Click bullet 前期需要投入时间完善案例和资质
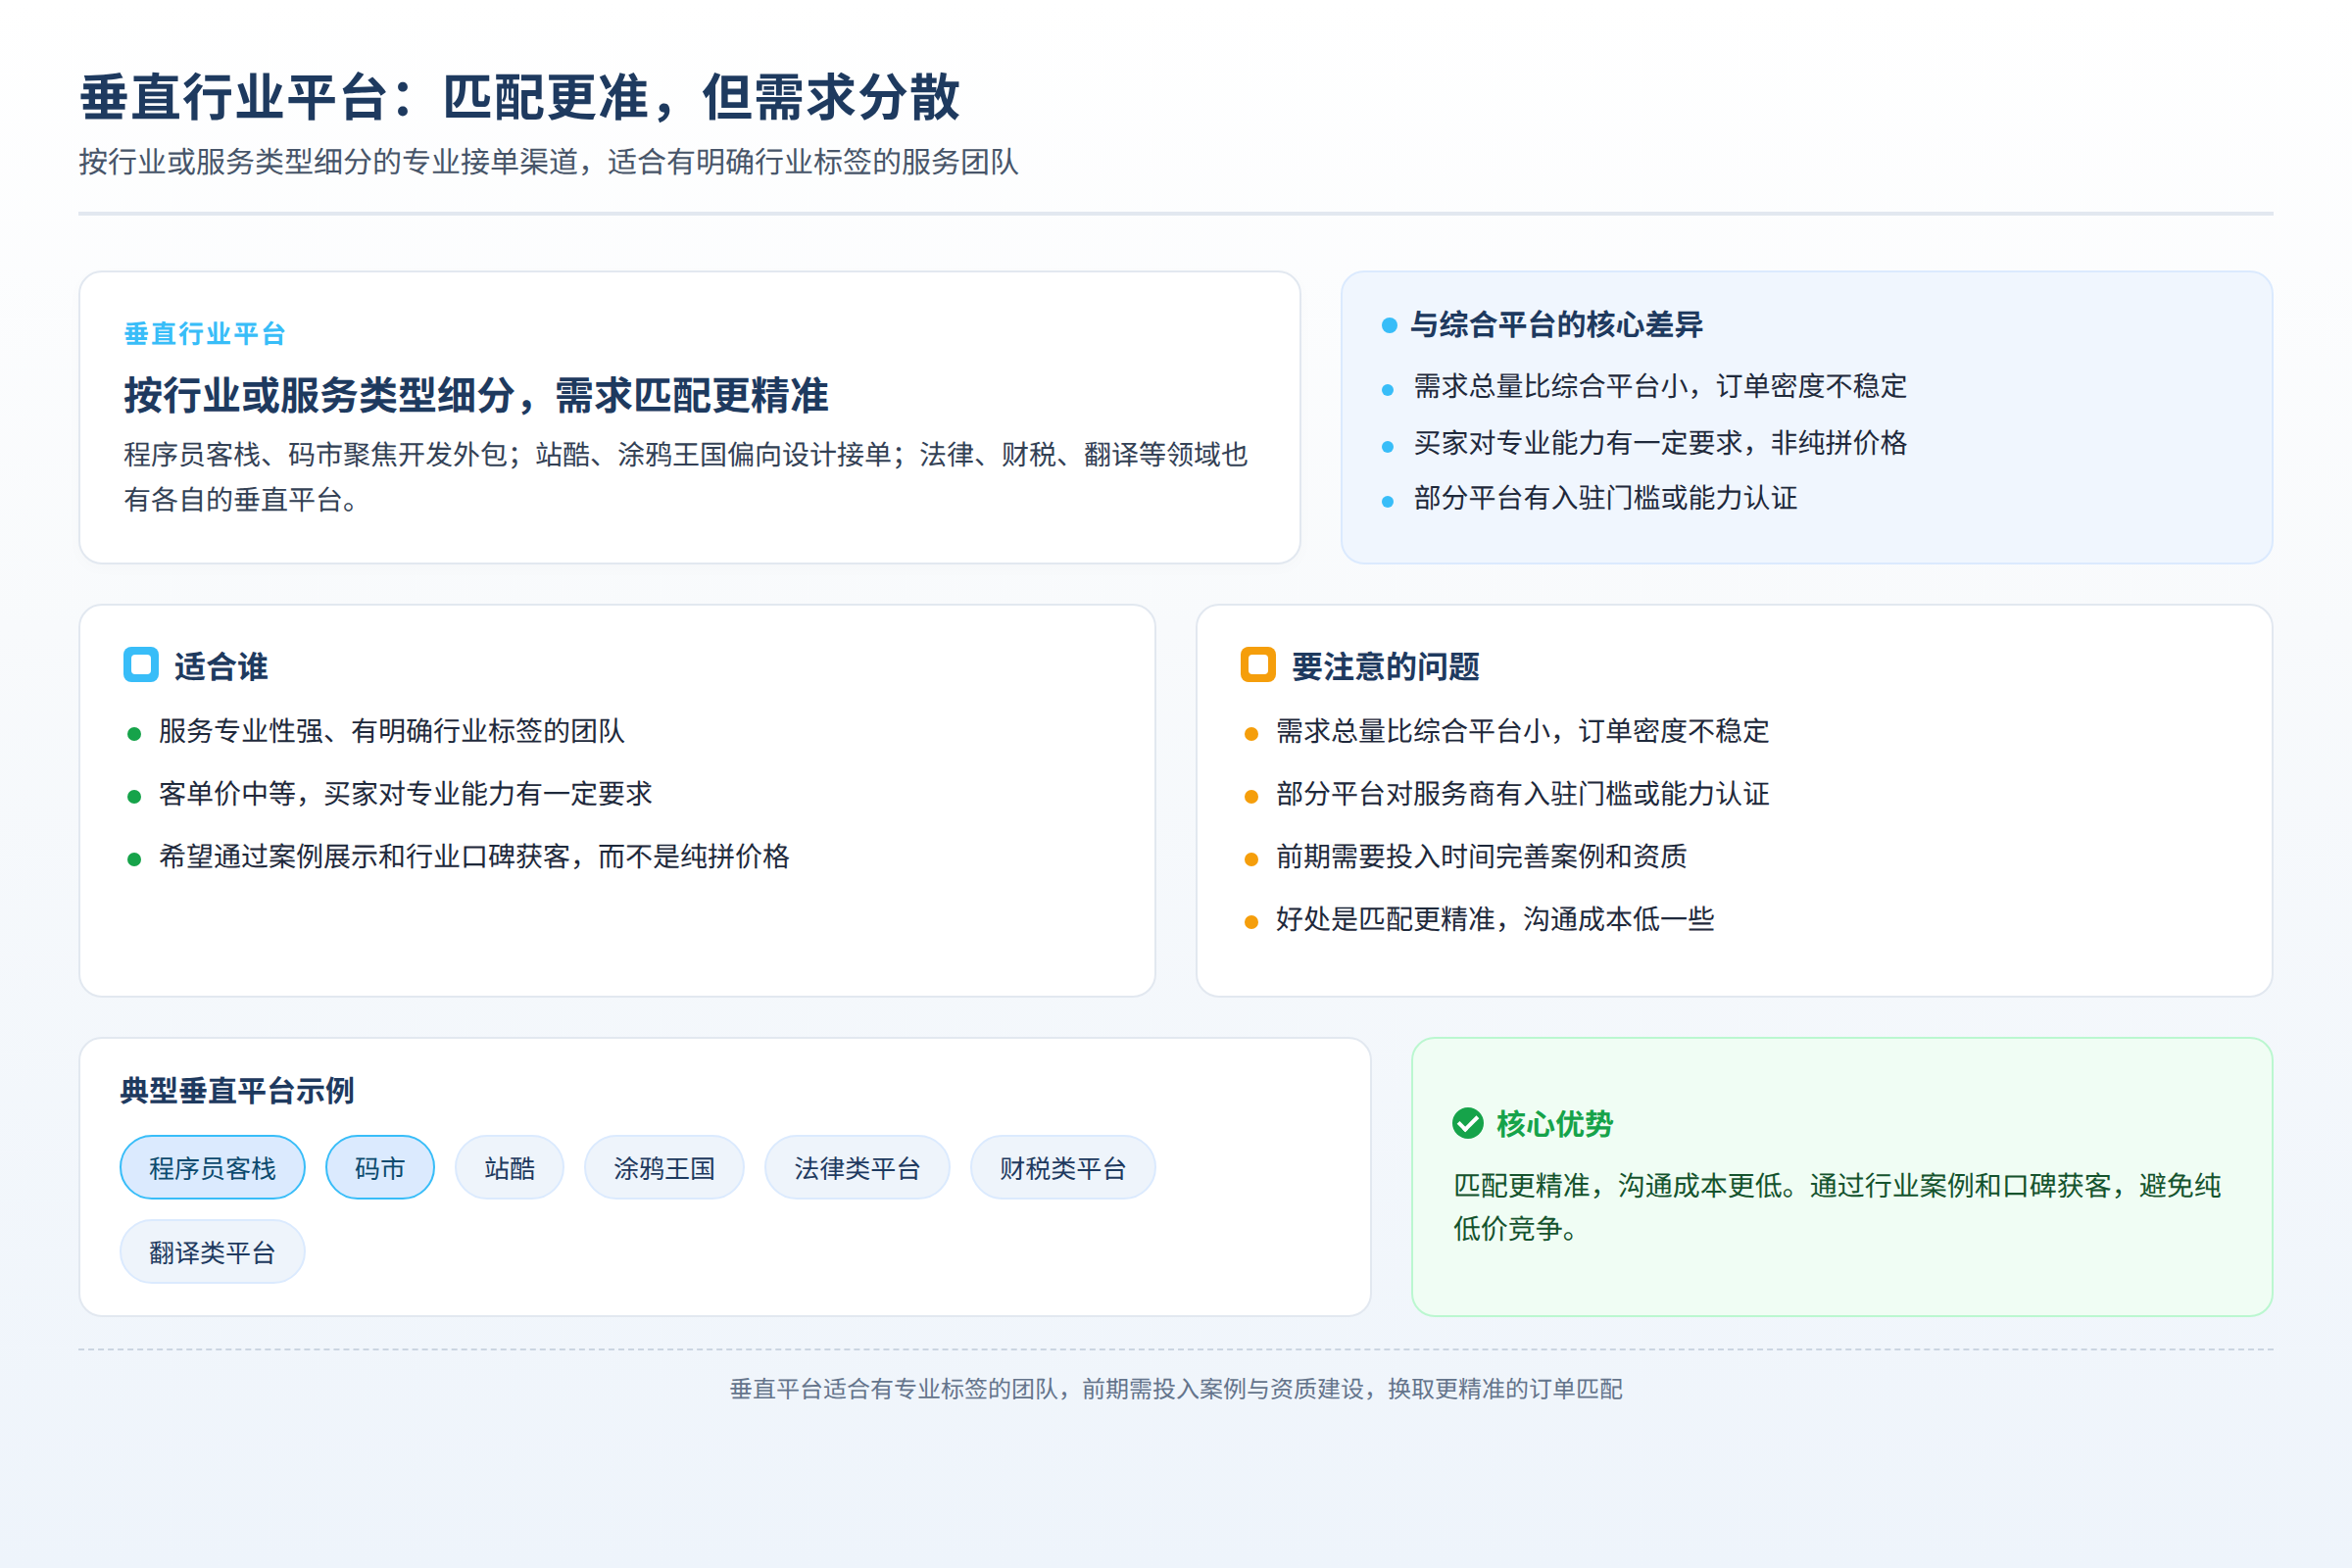Screen dimensions: 2352x1568 (1481, 856)
